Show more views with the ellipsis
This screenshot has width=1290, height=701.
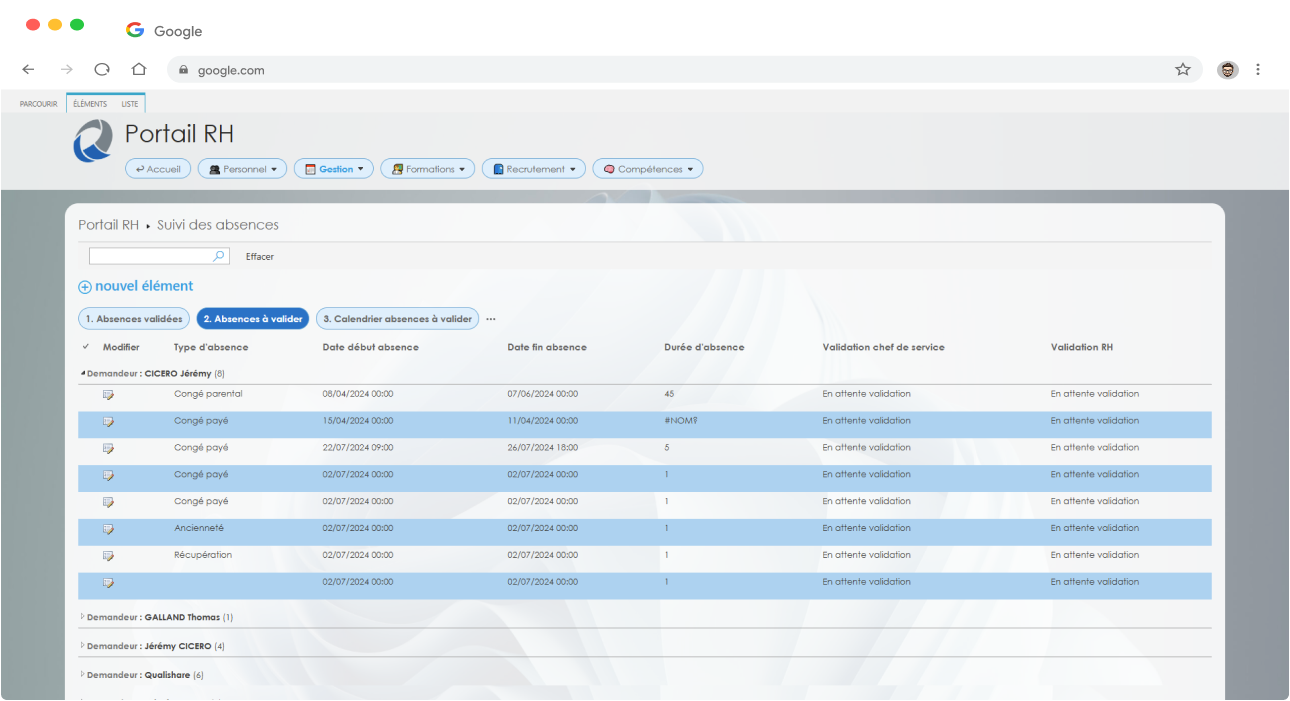pyautogui.click(x=491, y=319)
